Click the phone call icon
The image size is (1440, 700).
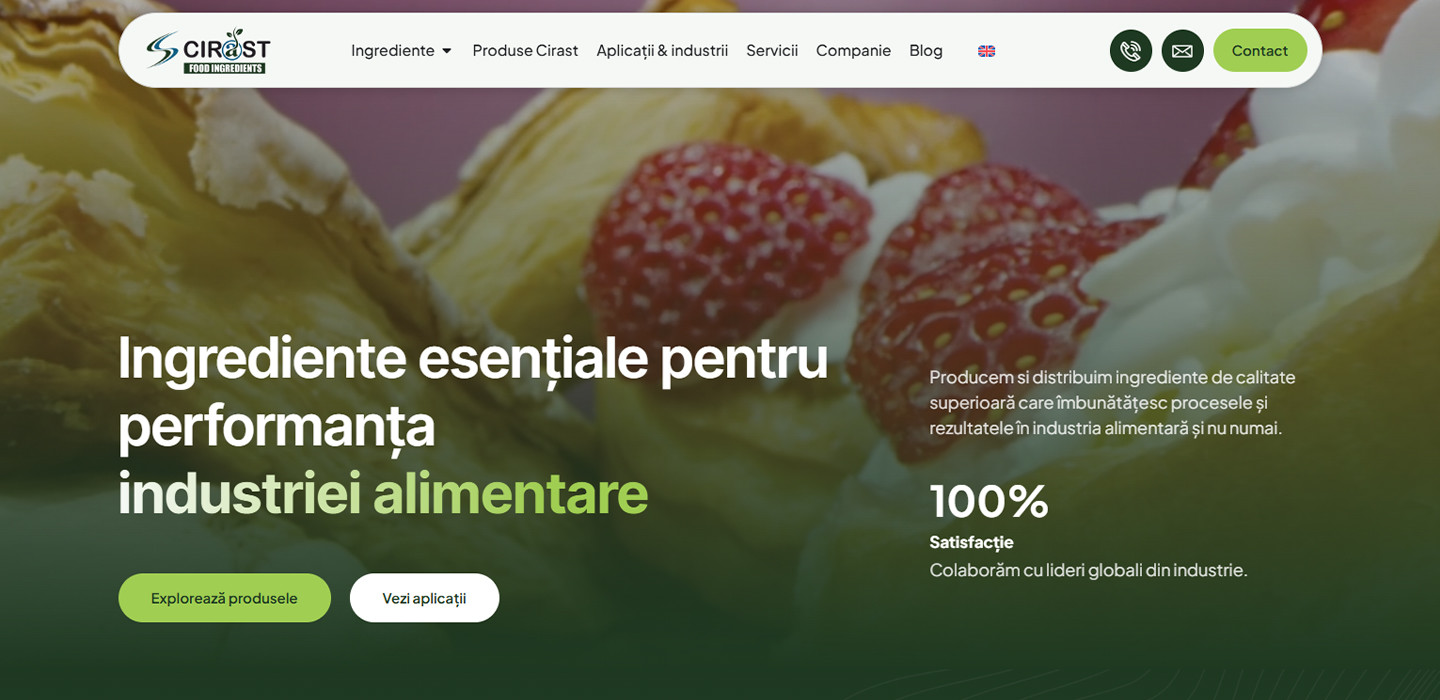point(1131,50)
